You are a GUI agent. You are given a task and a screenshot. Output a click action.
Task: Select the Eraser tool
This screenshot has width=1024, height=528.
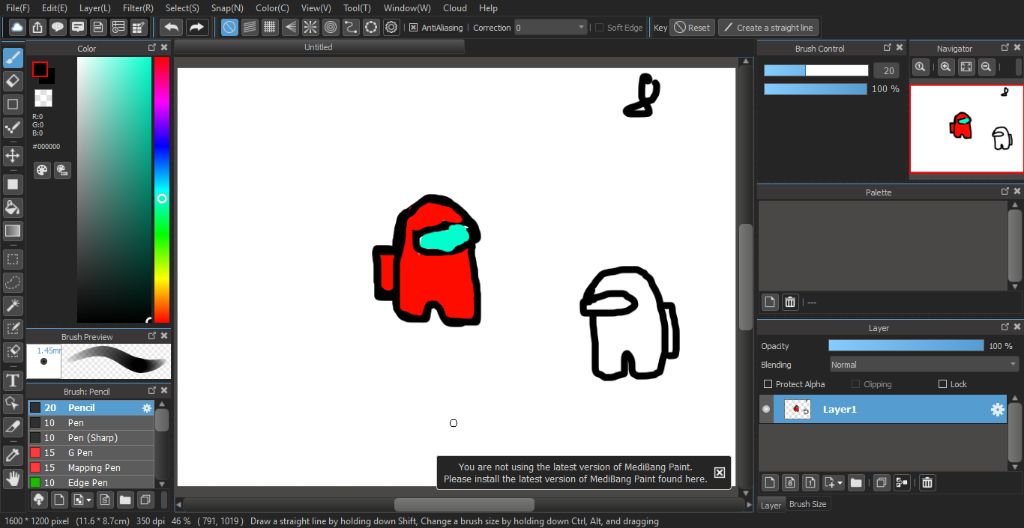click(13, 81)
